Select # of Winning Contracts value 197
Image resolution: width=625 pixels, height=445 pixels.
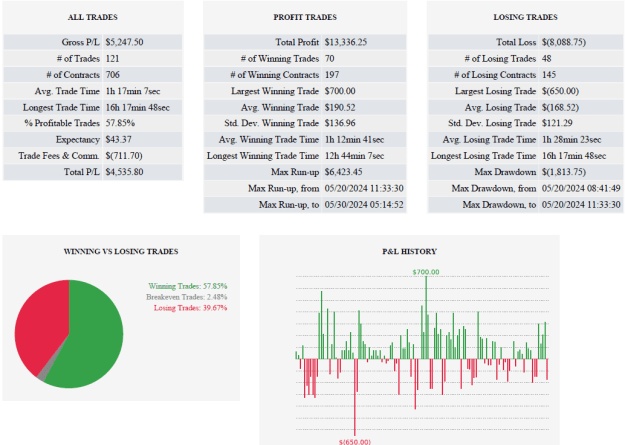(332, 75)
